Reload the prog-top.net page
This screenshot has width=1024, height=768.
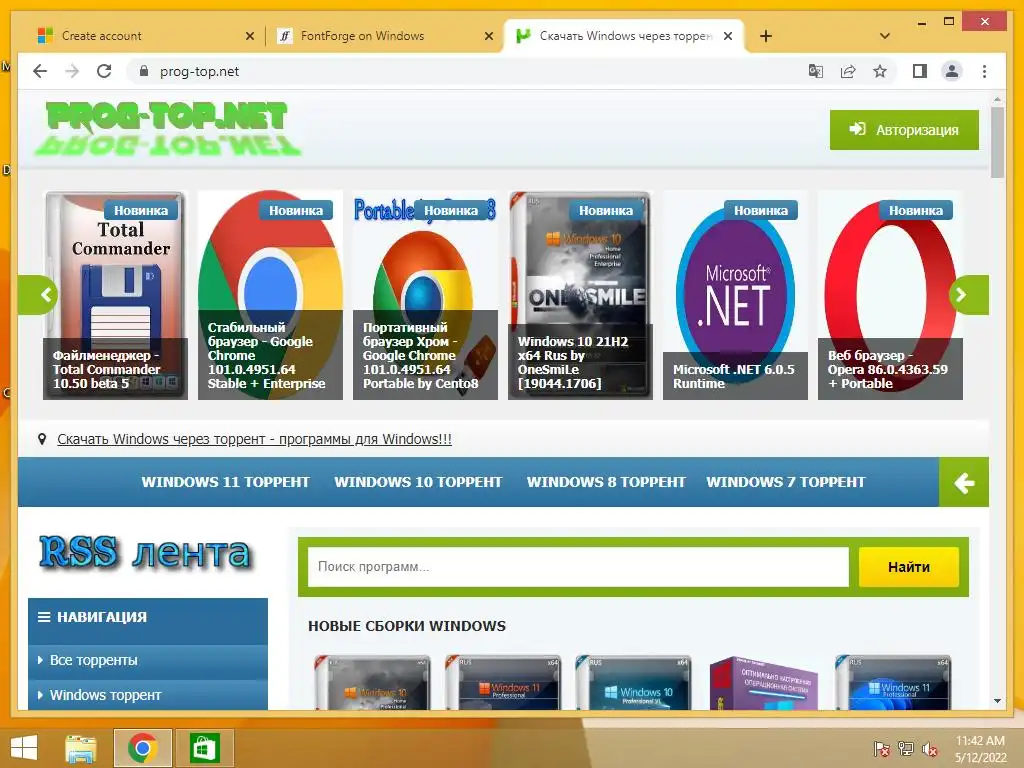[104, 71]
